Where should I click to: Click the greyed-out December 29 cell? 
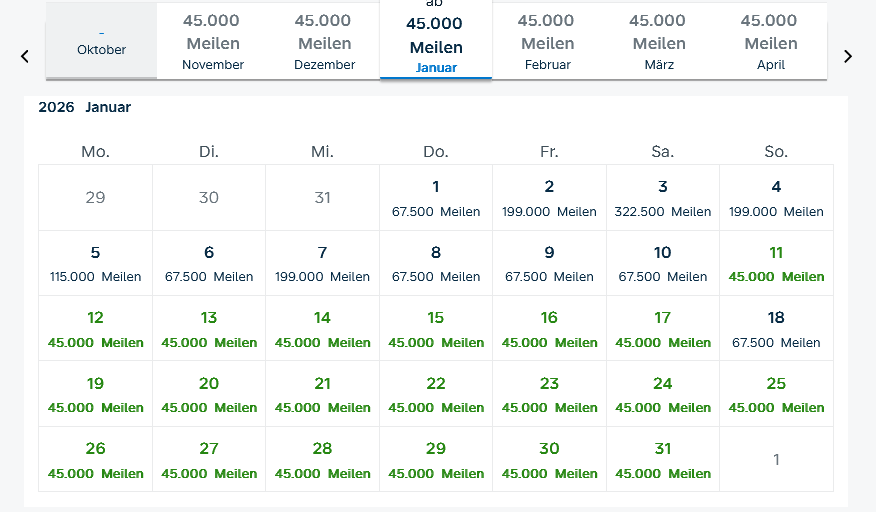(x=95, y=198)
